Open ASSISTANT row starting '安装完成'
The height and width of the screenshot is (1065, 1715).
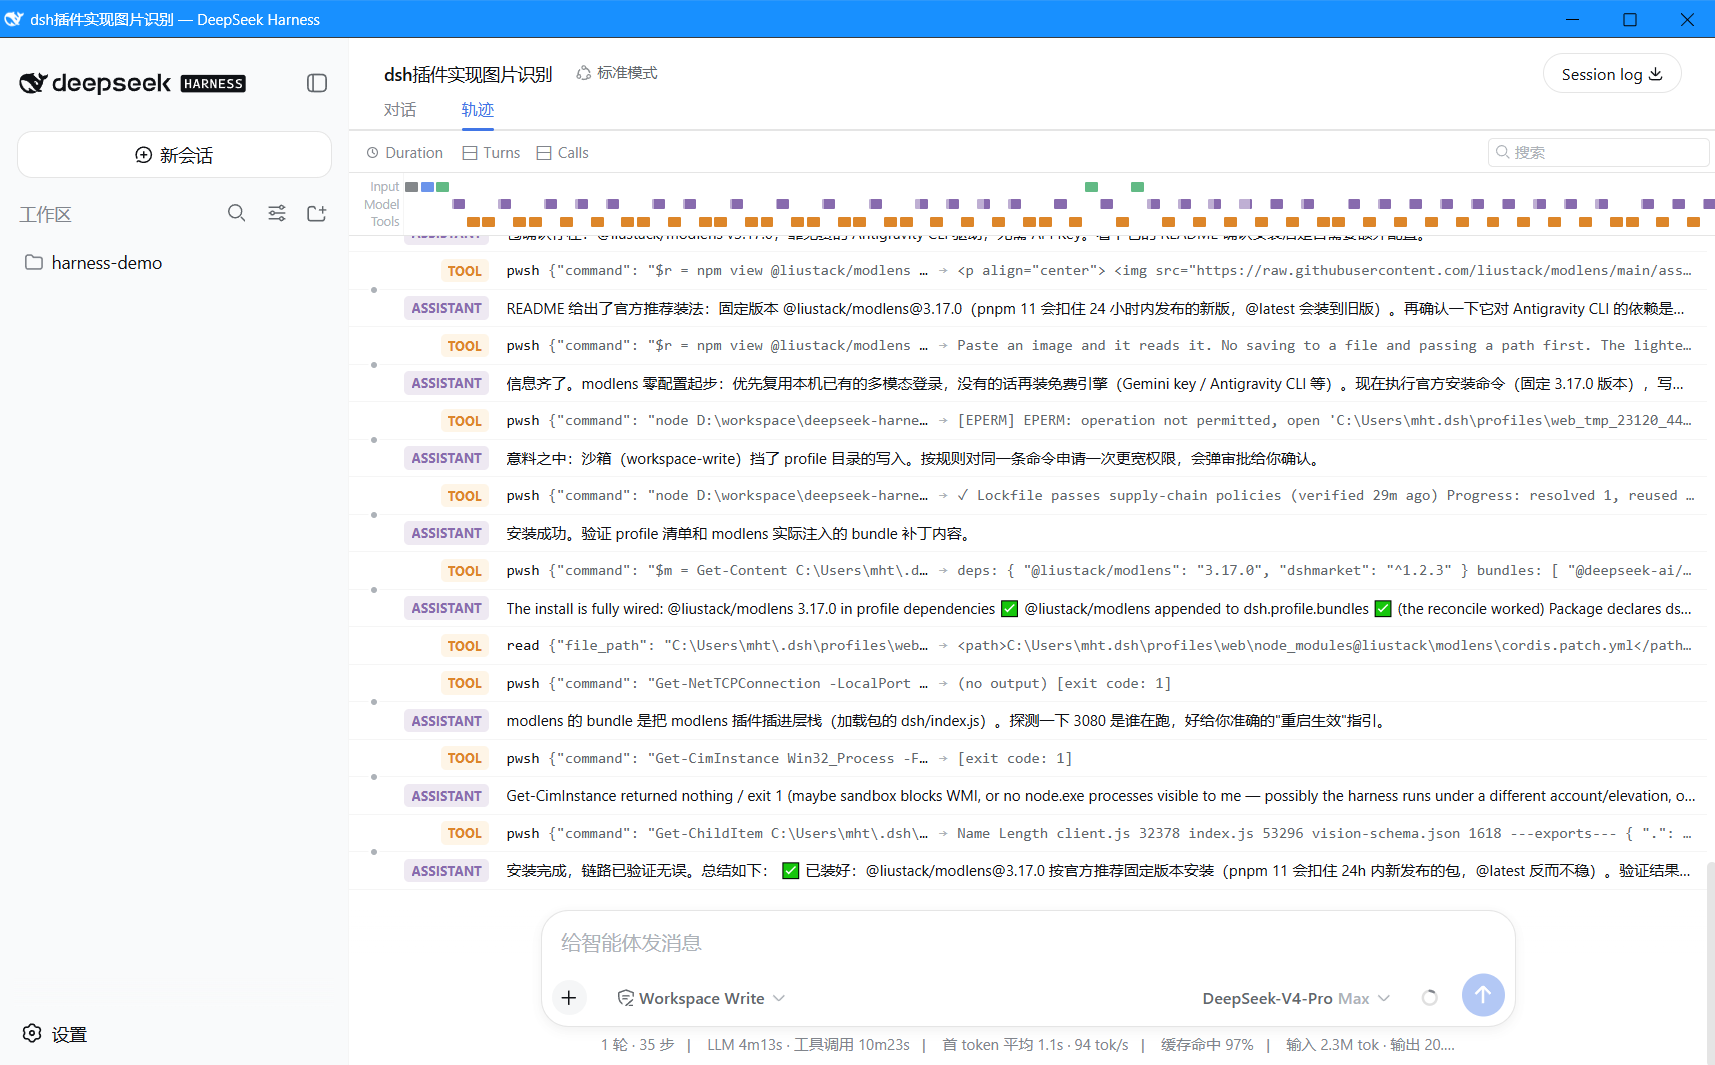(1027, 871)
